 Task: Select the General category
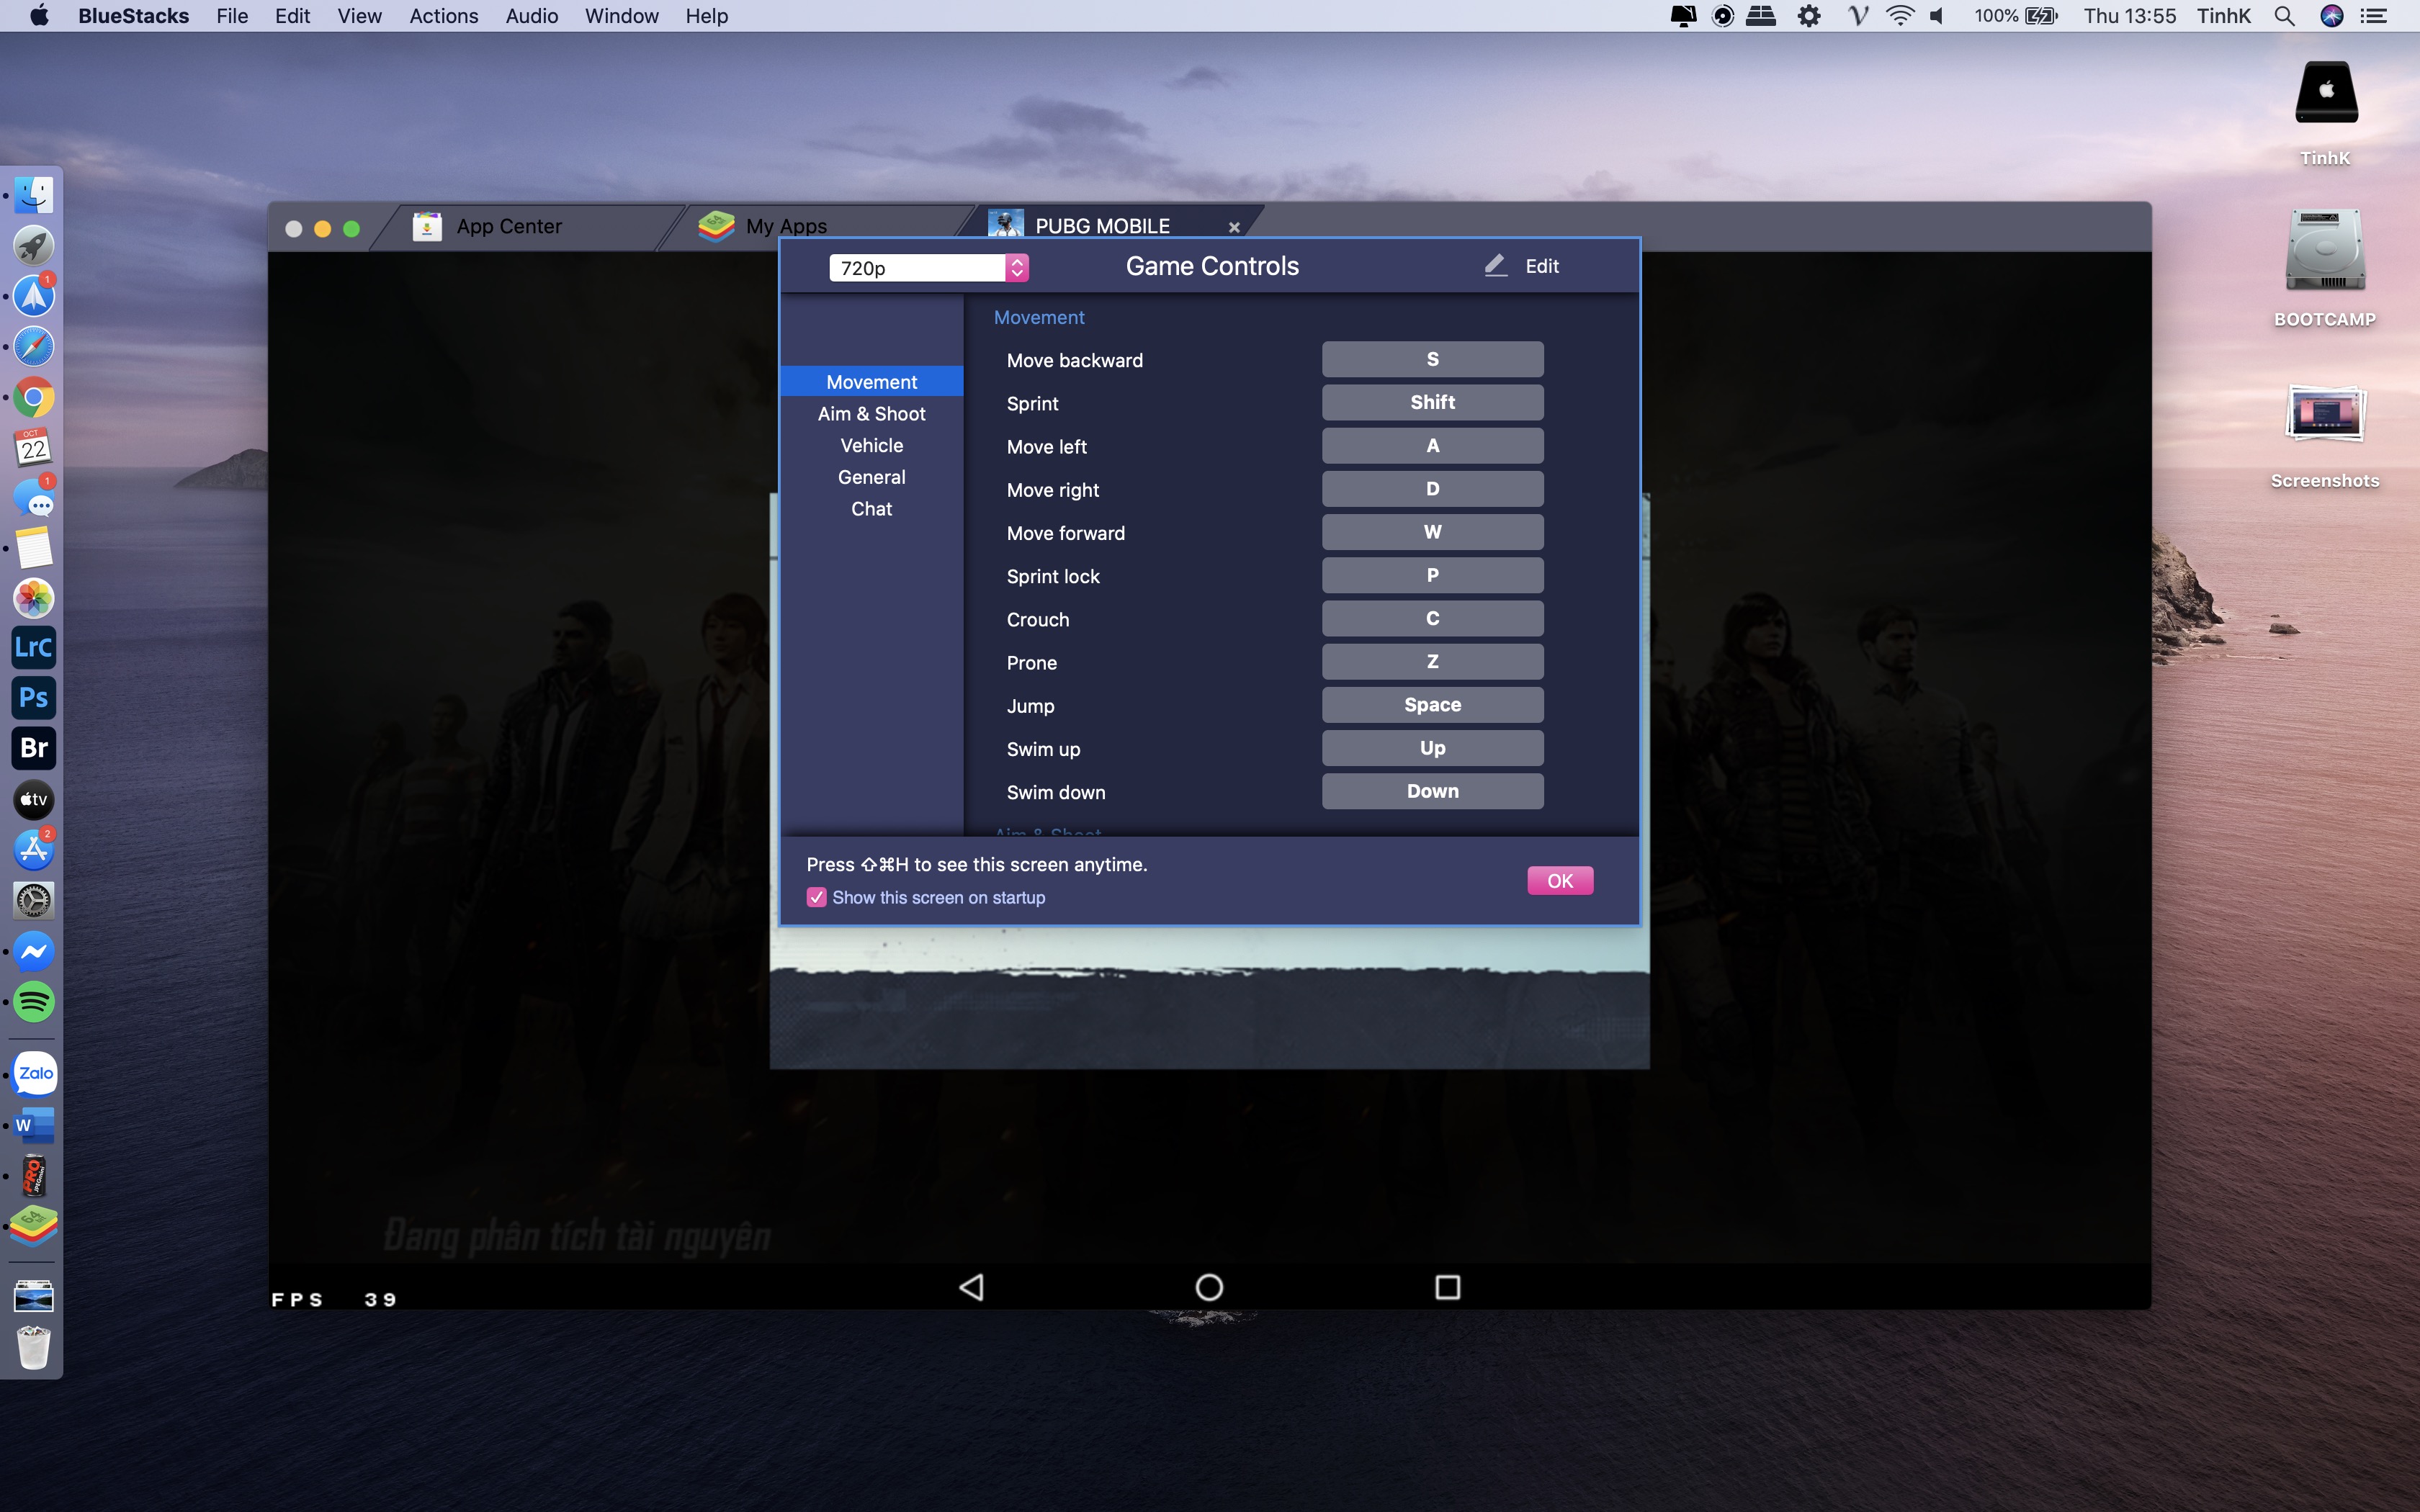tap(871, 477)
